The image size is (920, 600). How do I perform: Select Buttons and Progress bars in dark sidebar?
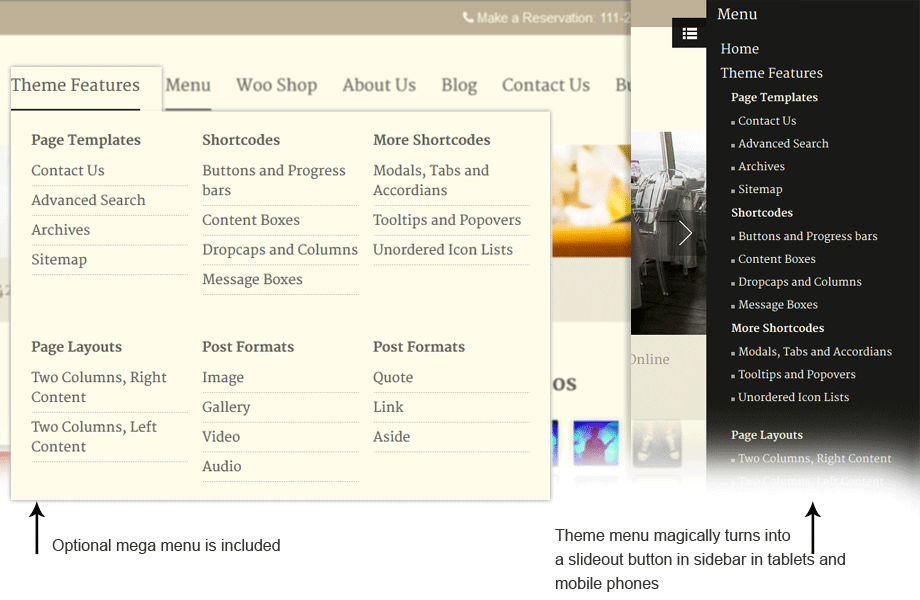(808, 236)
